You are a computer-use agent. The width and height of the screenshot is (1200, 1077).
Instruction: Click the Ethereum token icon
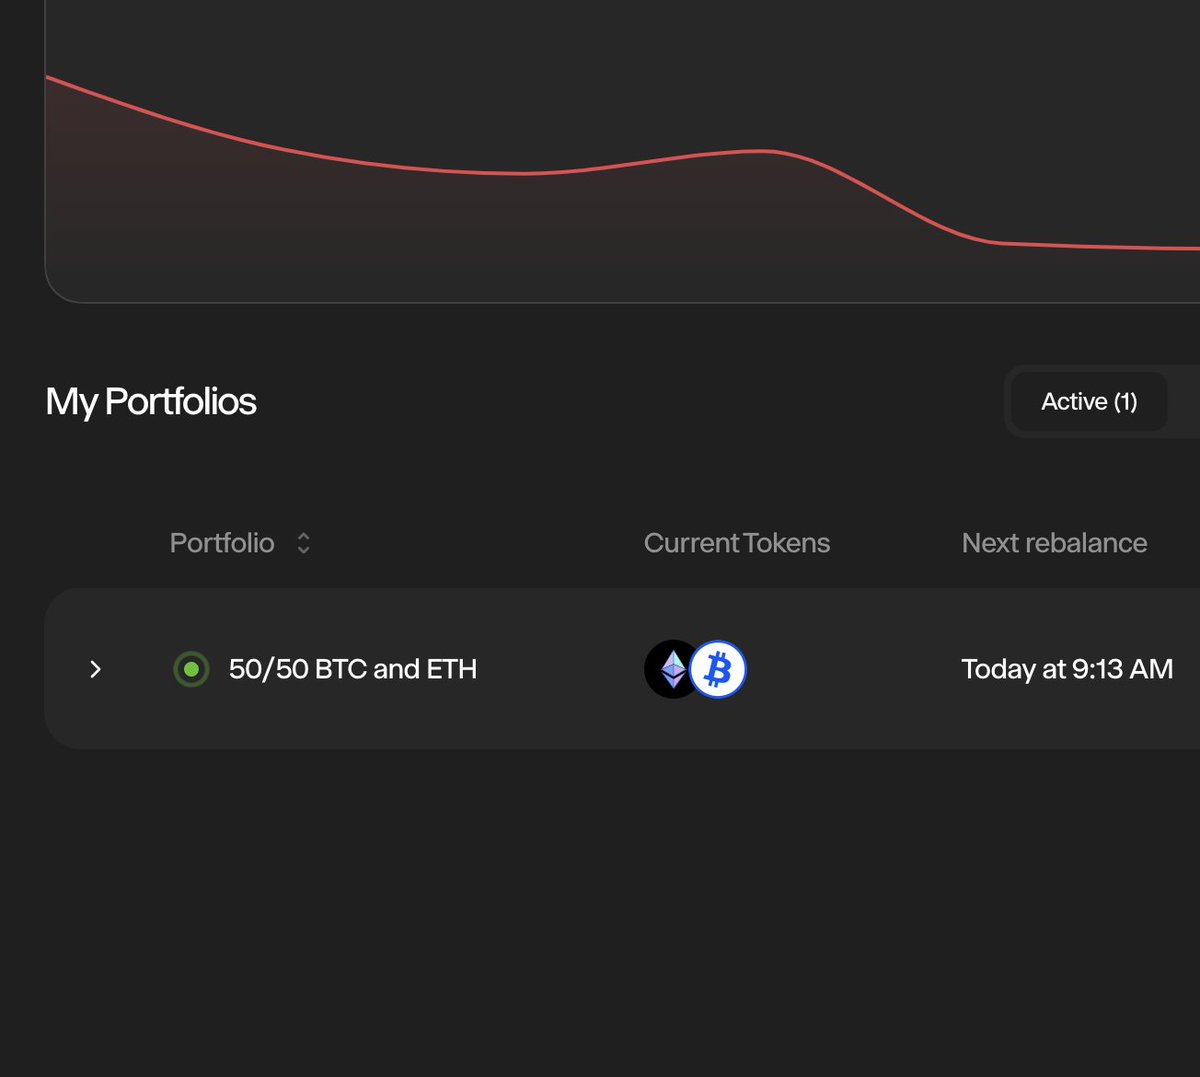pos(672,669)
